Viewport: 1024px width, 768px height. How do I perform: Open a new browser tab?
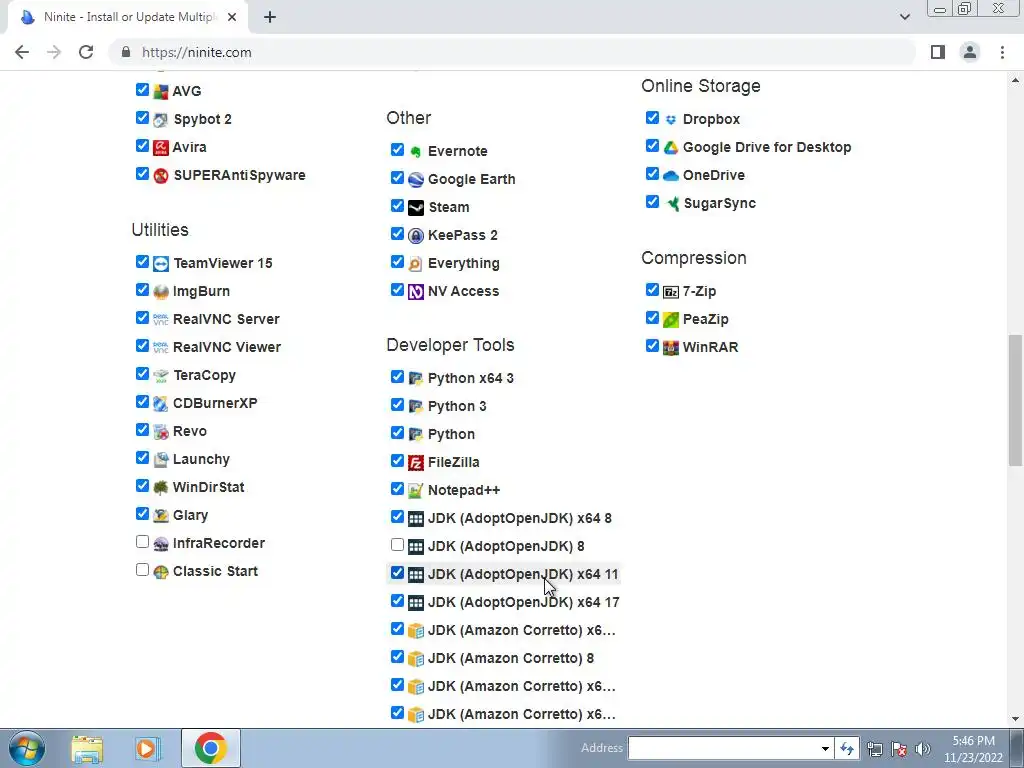point(270,17)
